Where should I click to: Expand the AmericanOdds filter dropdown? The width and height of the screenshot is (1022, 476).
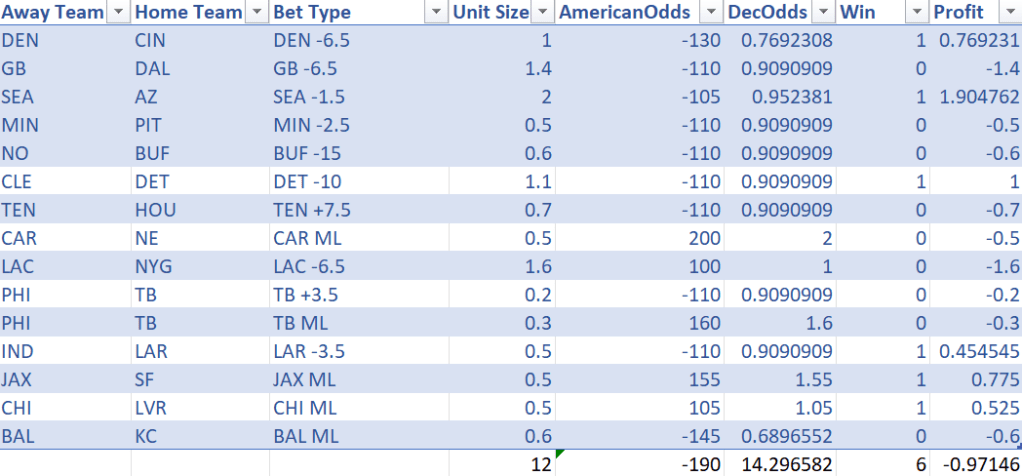pos(709,12)
